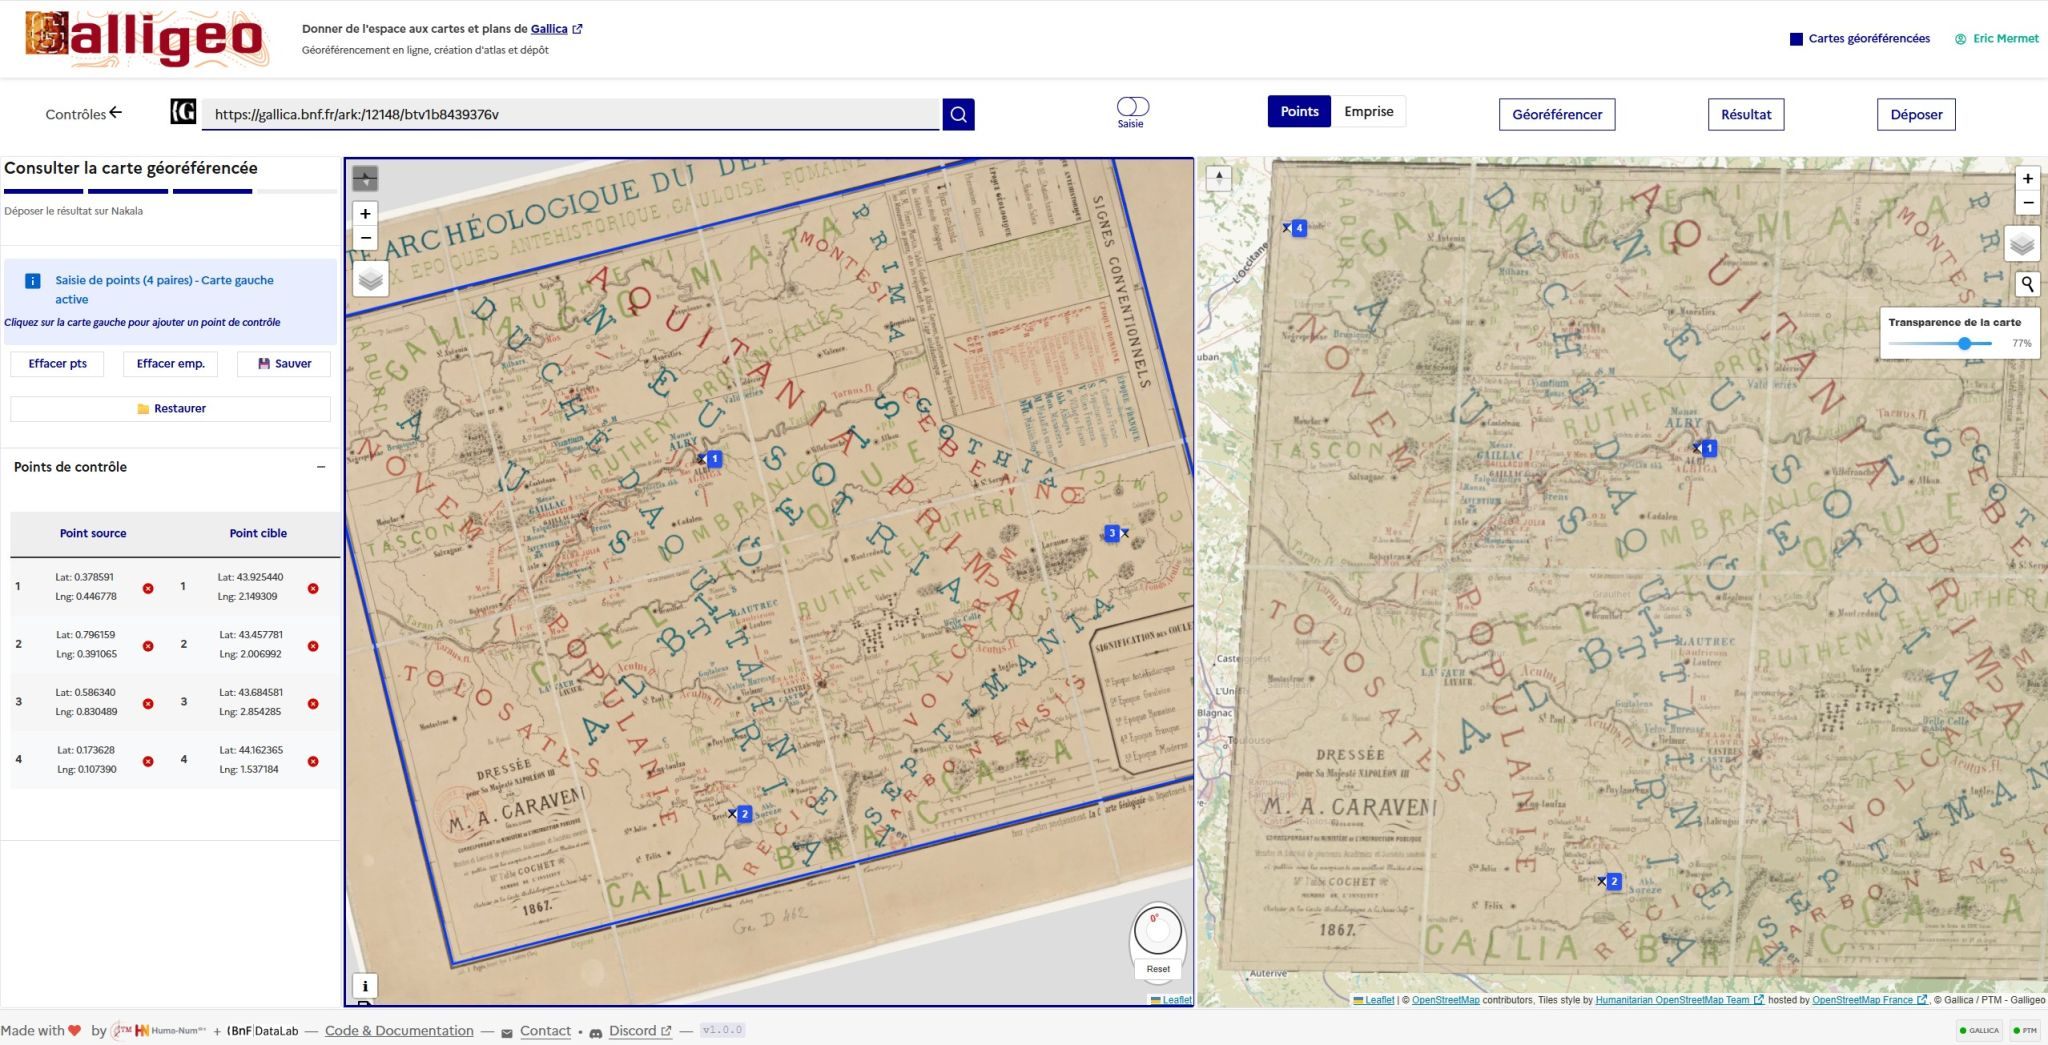Adjust the map transparency slider
Screen dimensions: 2048x1045
(1964, 343)
